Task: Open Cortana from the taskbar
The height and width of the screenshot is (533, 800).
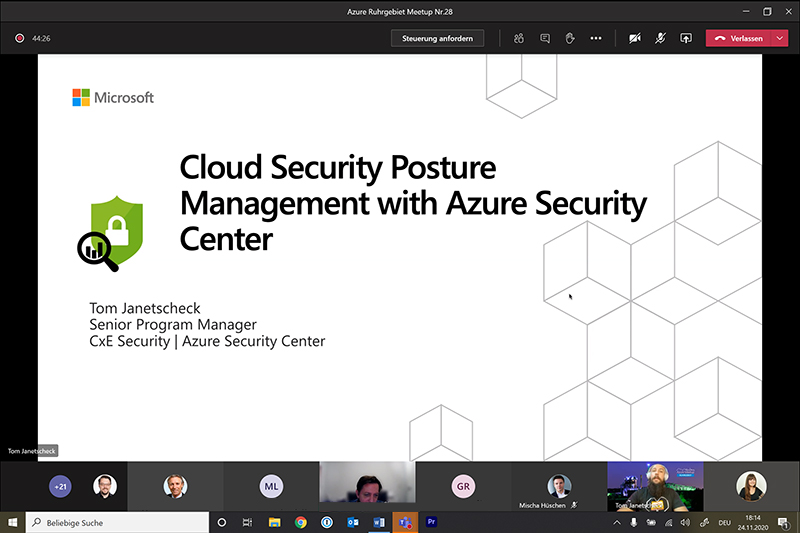Action: click(x=221, y=522)
